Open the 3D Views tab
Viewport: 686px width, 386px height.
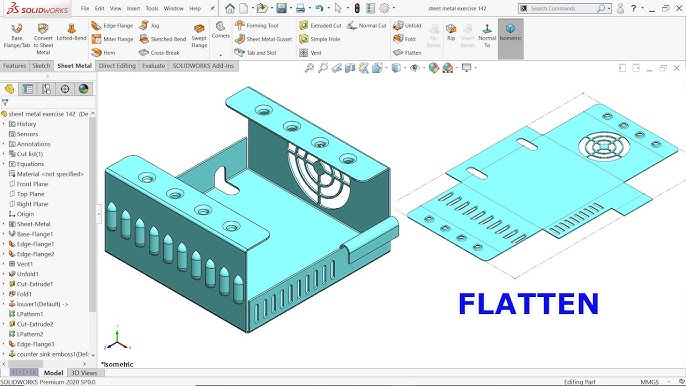84,373
